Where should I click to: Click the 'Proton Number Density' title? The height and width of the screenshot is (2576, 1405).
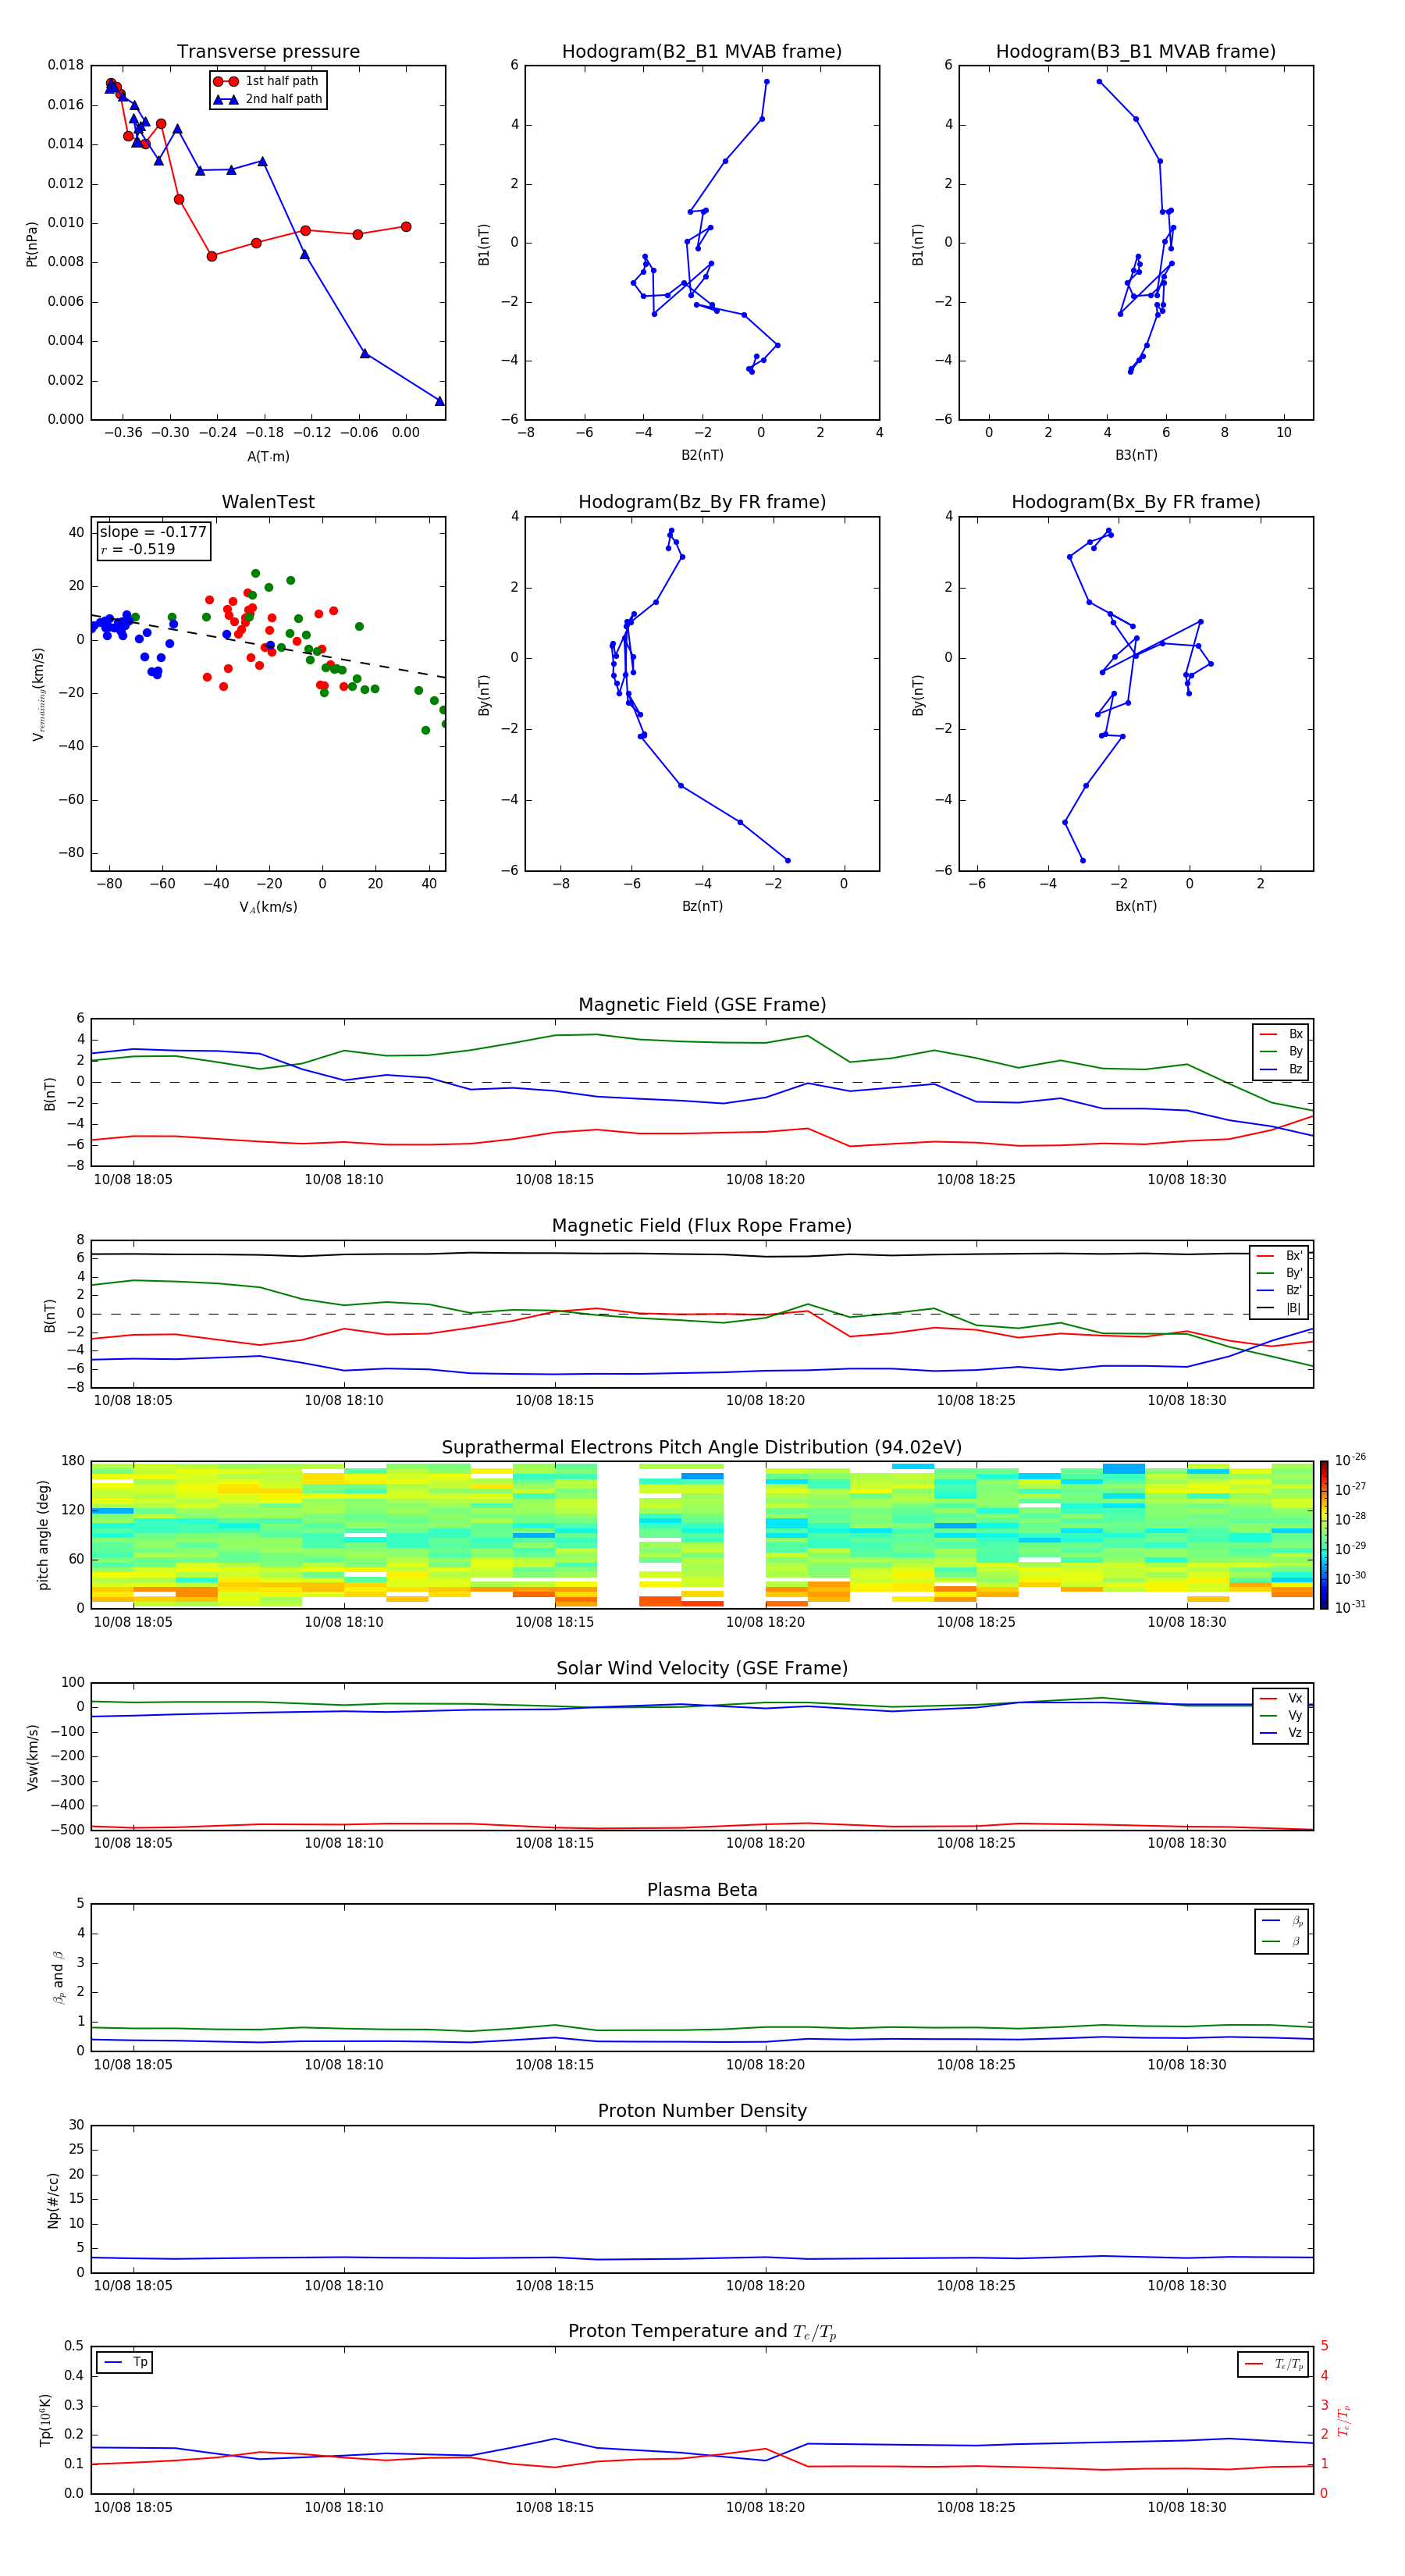[702, 2112]
